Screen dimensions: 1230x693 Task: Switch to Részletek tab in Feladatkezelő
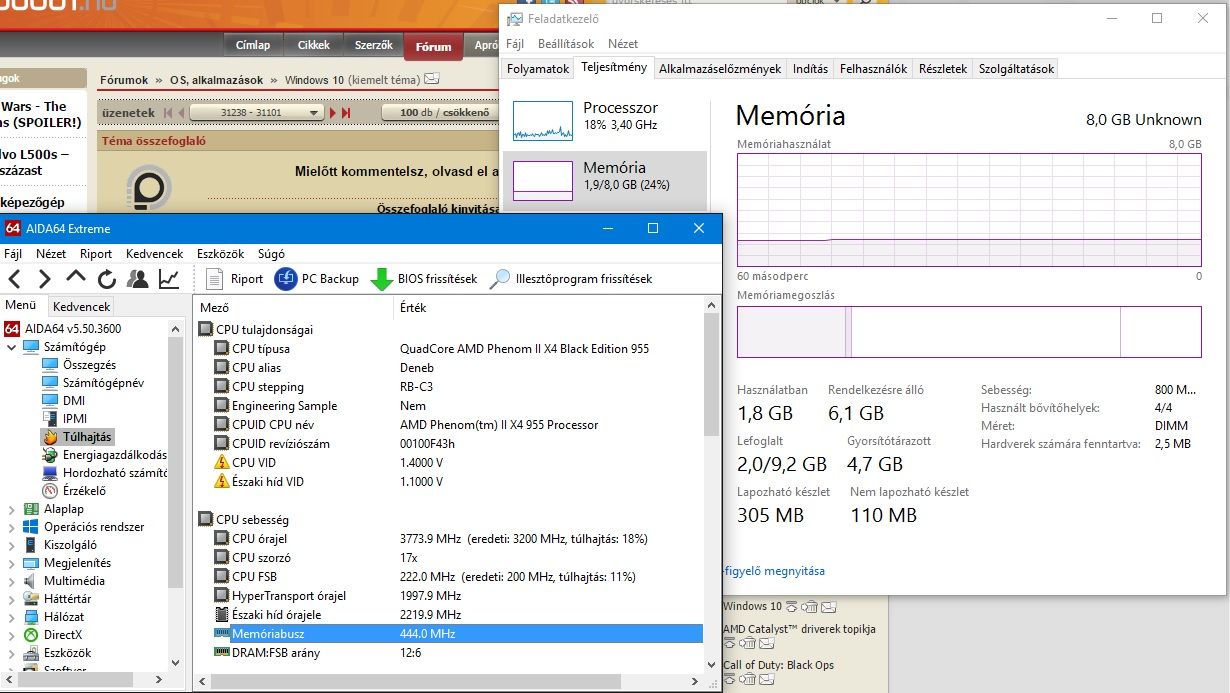pyautogui.click(x=943, y=69)
